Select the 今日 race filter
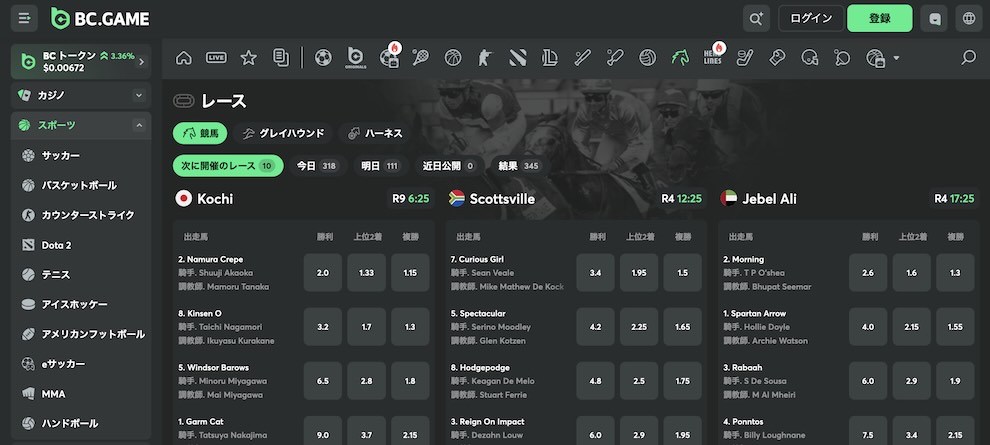 318,166
